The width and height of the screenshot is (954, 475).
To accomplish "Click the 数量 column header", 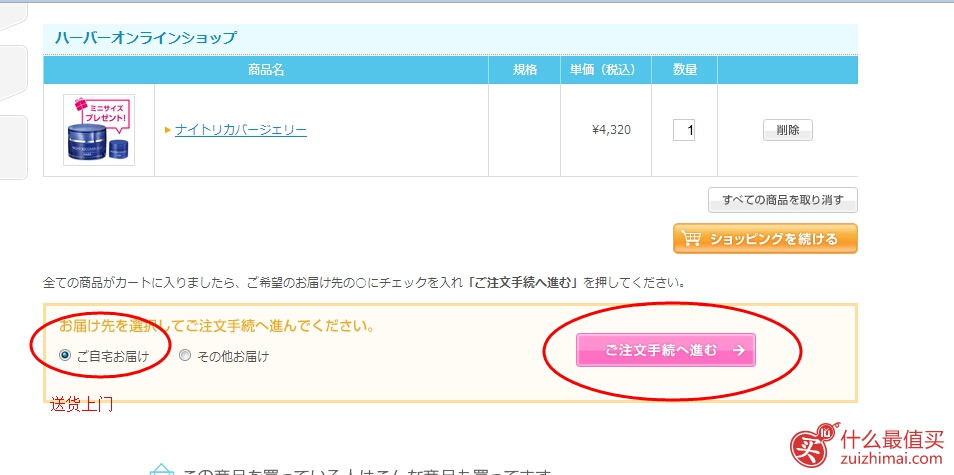I will pyautogui.click(x=684, y=70).
